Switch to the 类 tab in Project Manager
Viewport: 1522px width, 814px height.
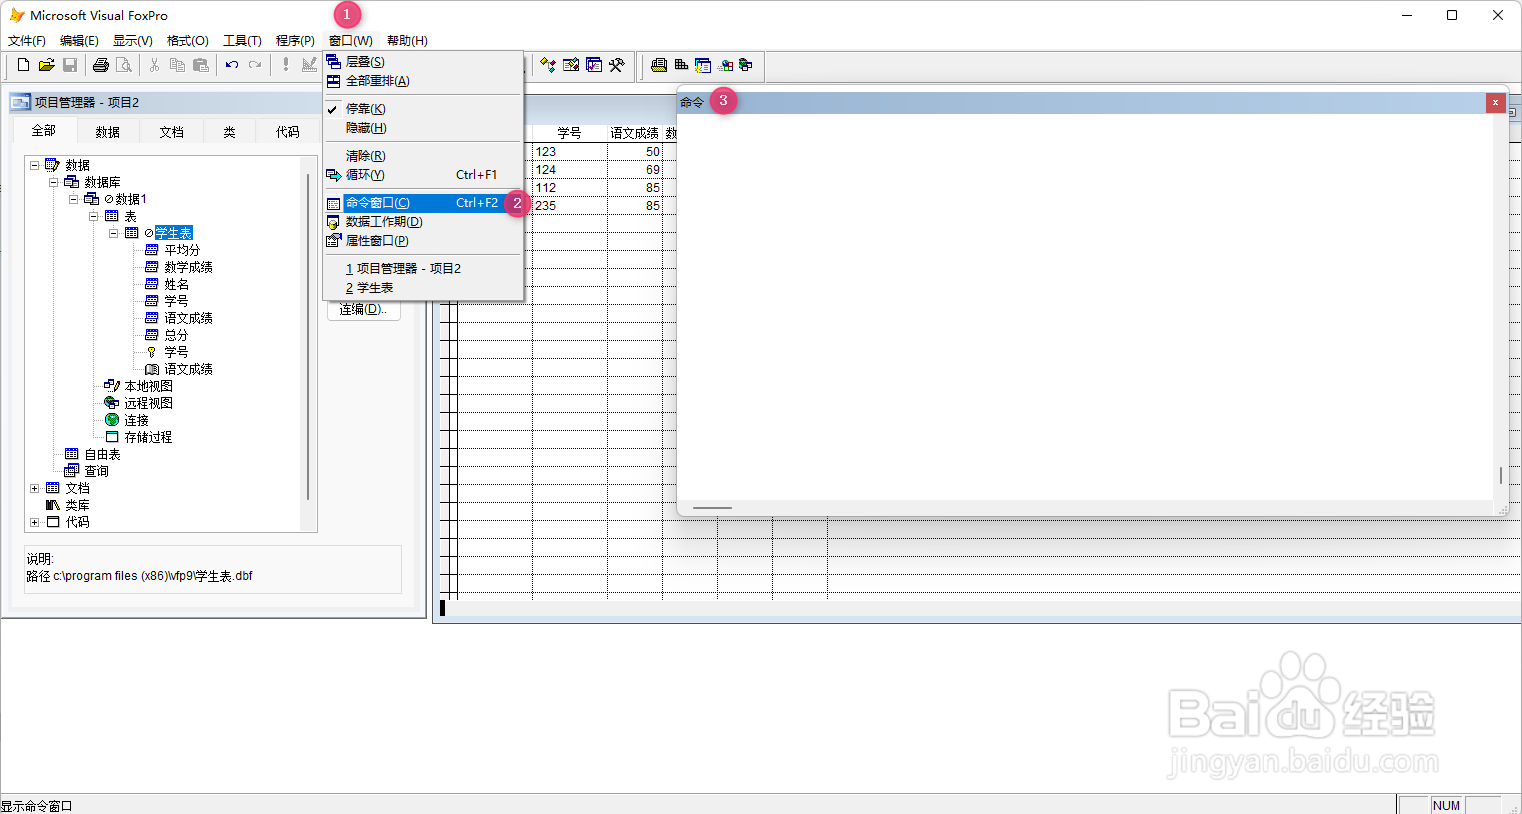click(x=230, y=132)
